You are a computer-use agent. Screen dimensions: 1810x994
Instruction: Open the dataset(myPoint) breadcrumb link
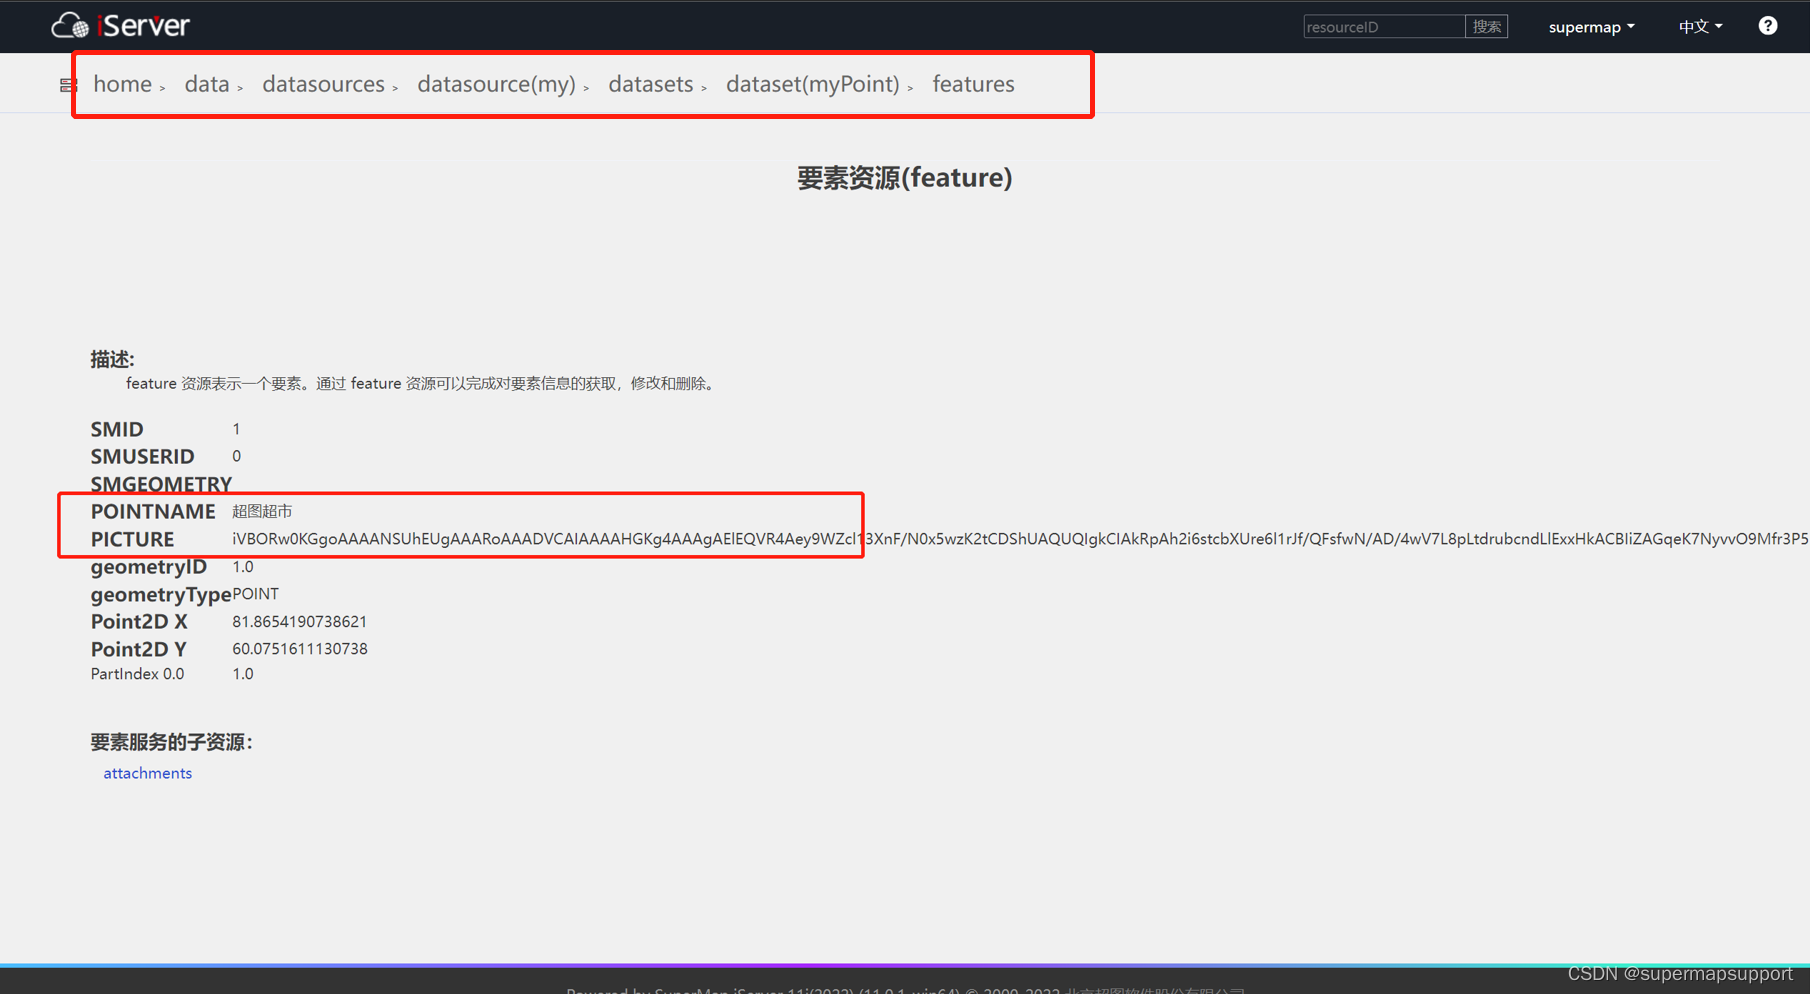pyautogui.click(x=814, y=84)
